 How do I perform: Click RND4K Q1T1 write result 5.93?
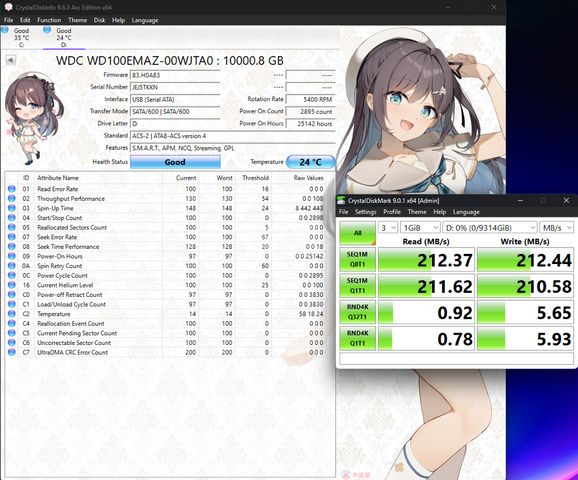(525, 338)
